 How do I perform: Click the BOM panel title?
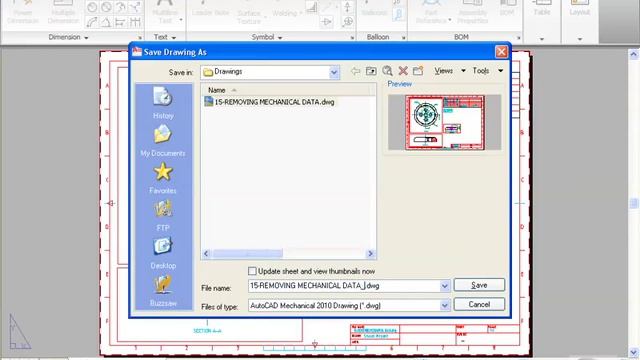pos(461,37)
